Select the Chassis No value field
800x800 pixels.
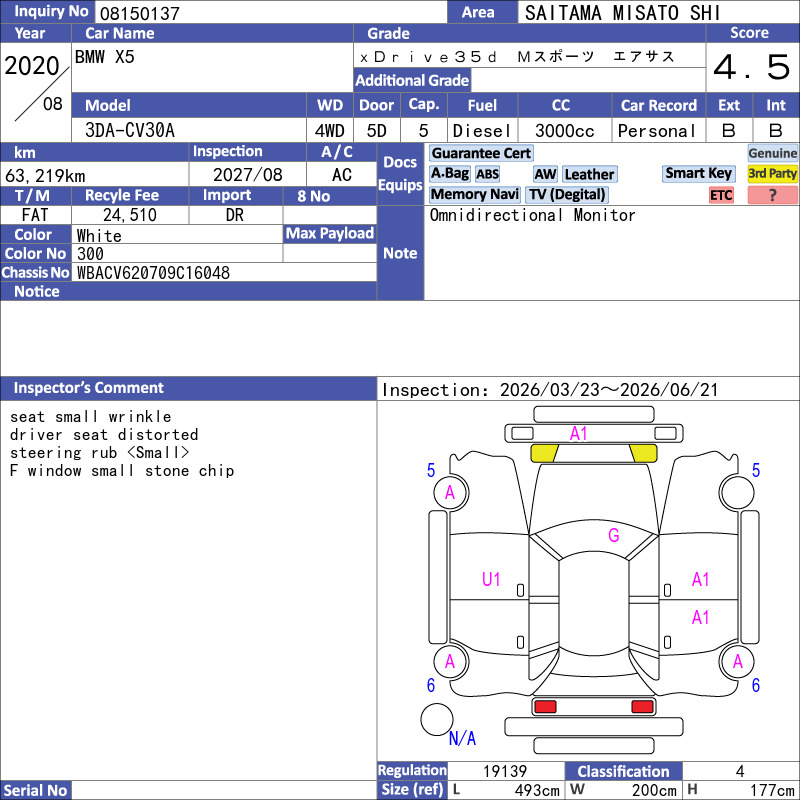(224, 272)
